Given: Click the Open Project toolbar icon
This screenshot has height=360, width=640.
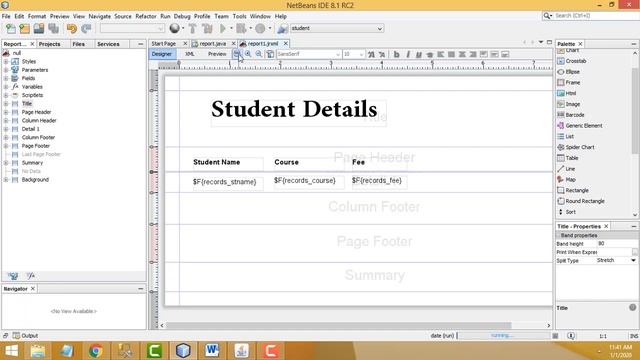Looking at the screenshot, I should 39,29.
